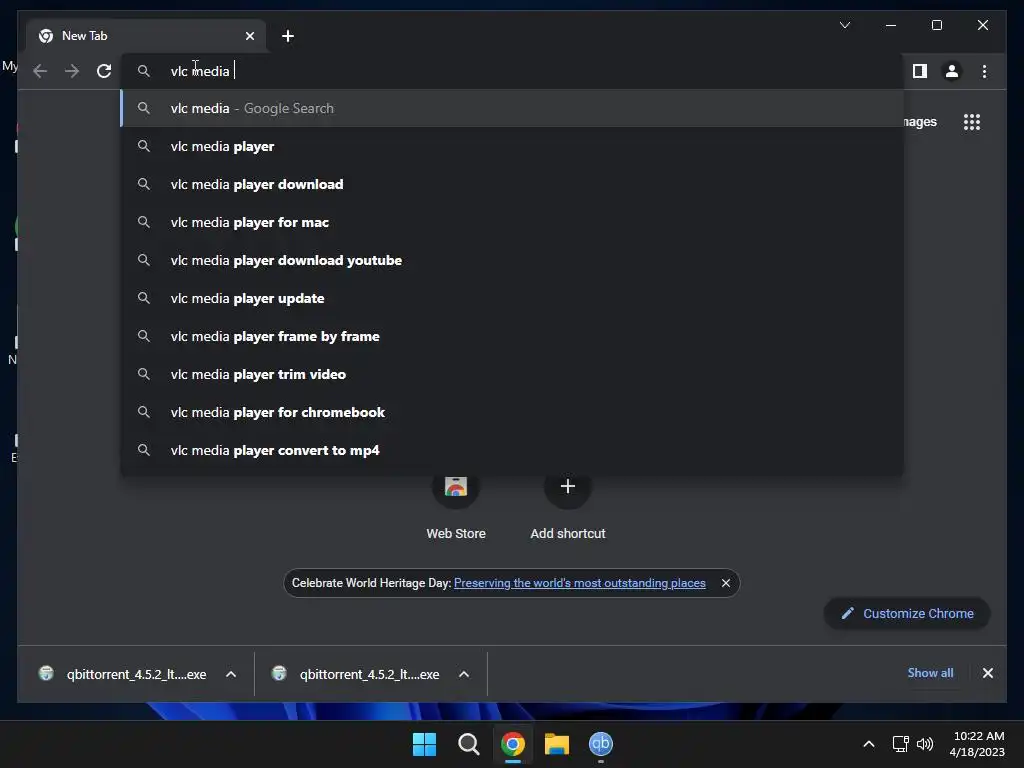This screenshot has width=1024, height=768.
Task: Select the New Tab tab
Action: tap(146, 36)
